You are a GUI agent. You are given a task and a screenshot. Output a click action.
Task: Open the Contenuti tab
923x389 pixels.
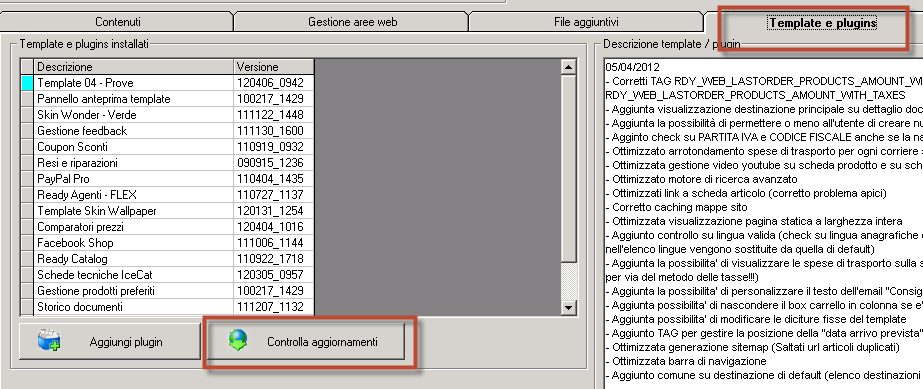118,22
